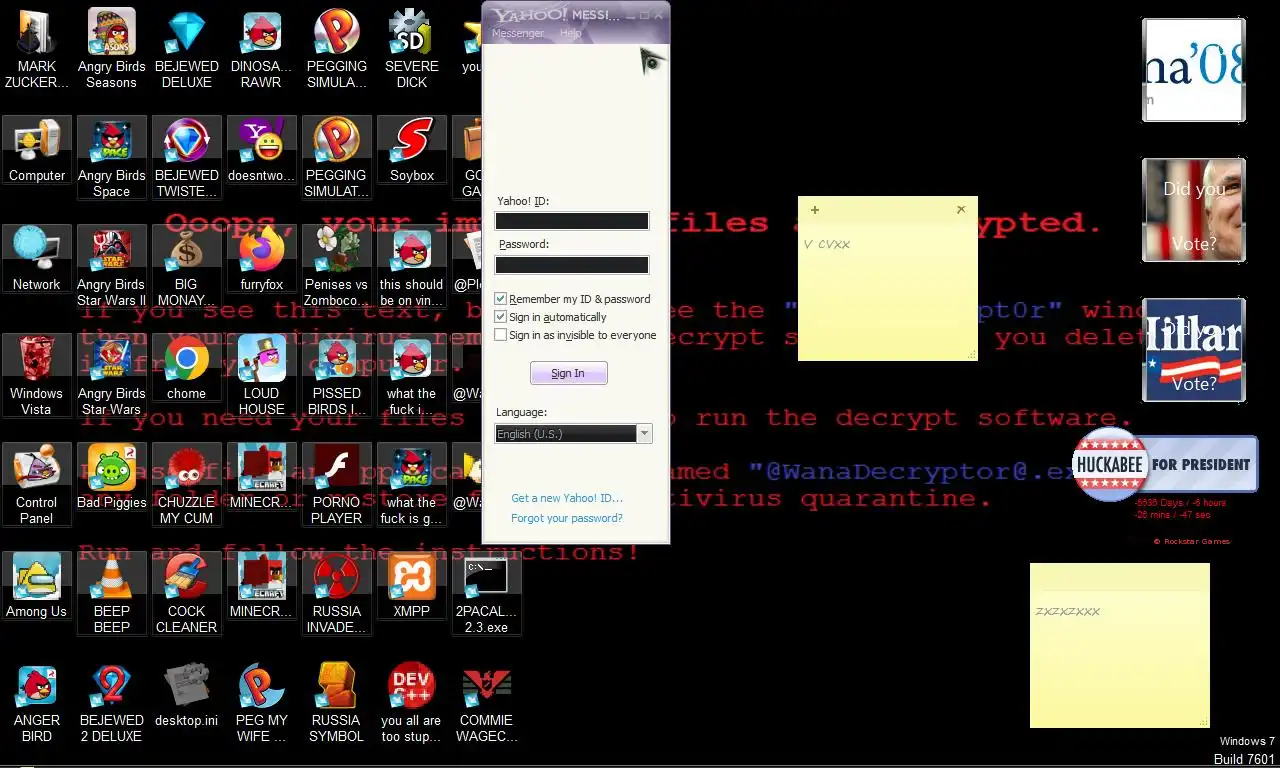Image resolution: width=1280 pixels, height=768 pixels.
Task: Open the XMPP (XAMPP) shortcut
Action: pos(412,586)
